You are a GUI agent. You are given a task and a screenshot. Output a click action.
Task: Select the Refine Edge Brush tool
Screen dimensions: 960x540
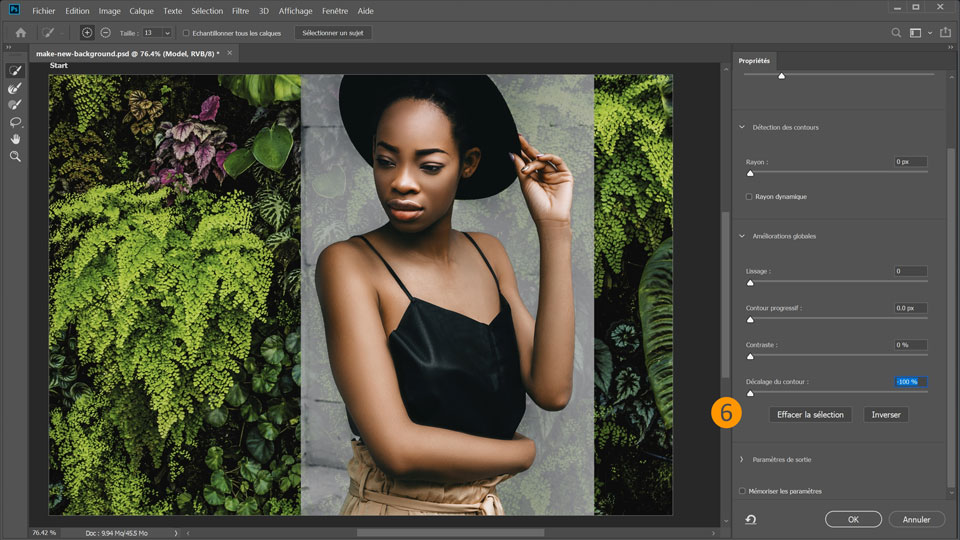coord(15,87)
